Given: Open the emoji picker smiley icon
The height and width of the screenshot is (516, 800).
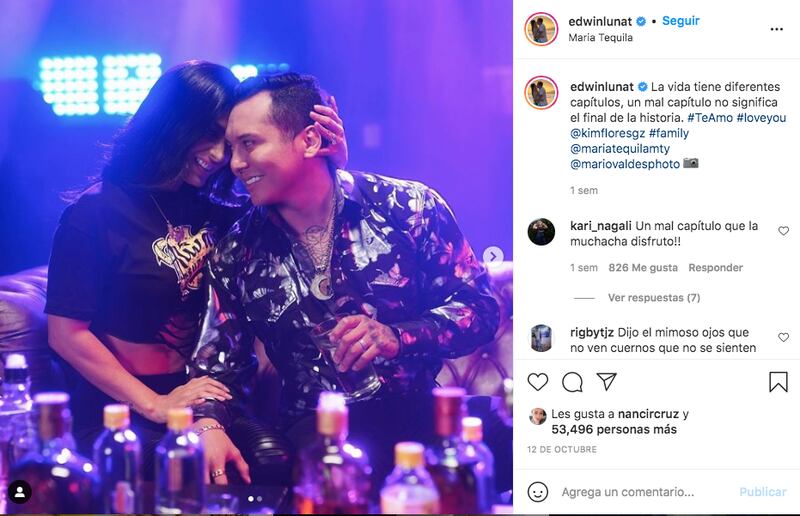Looking at the screenshot, I should click(538, 492).
